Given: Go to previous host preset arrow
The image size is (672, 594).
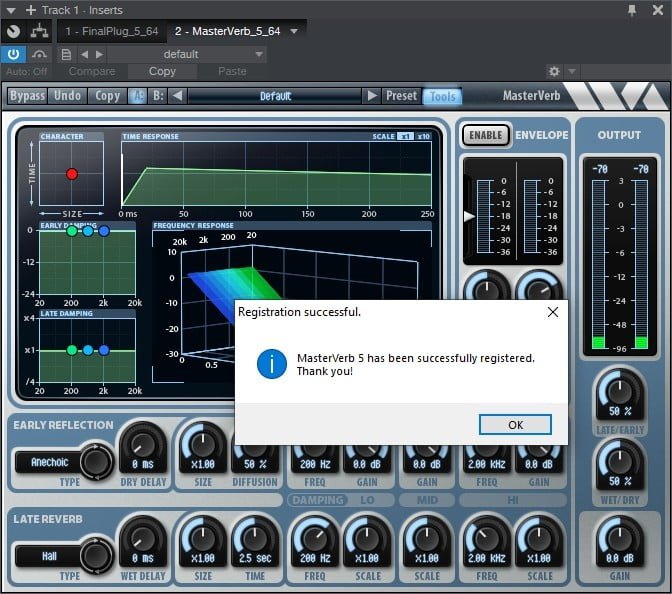Looking at the screenshot, I should coord(84,54).
